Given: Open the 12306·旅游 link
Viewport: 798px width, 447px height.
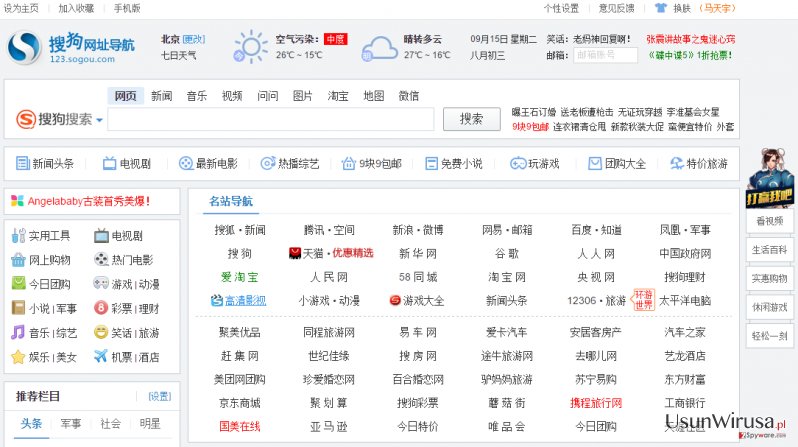Looking at the screenshot, I should click(596, 300).
